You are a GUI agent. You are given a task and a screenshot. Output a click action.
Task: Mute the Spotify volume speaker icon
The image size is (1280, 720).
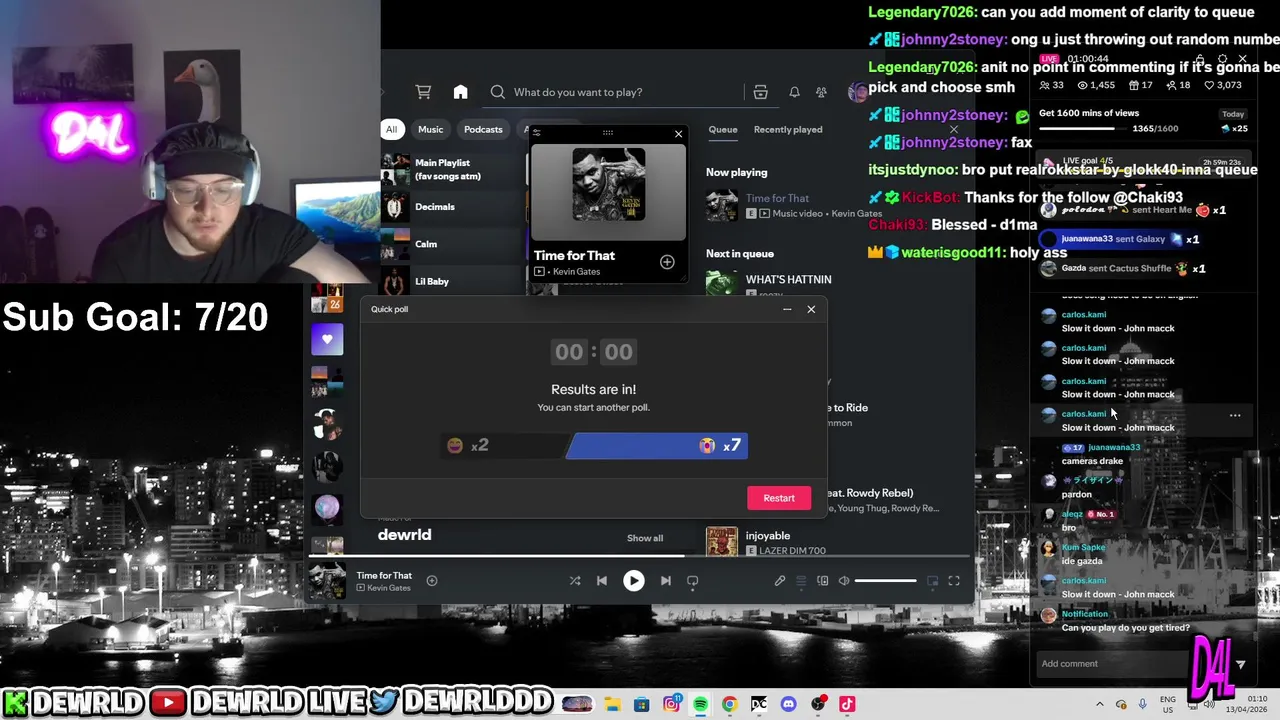coord(844,580)
